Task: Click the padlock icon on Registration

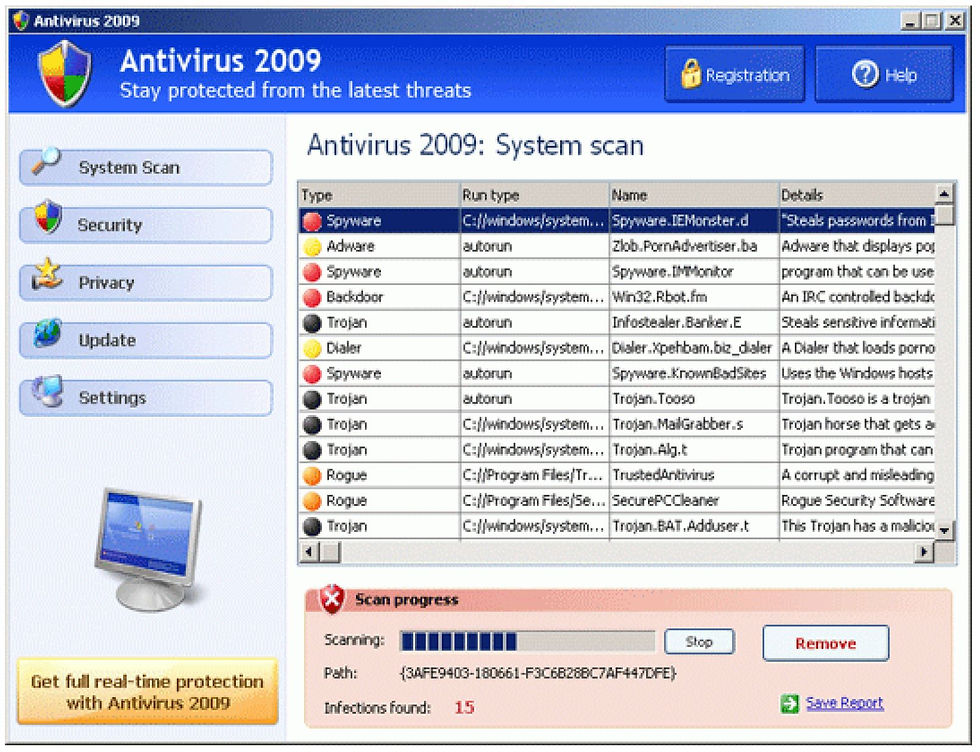Action: click(x=690, y=73)
